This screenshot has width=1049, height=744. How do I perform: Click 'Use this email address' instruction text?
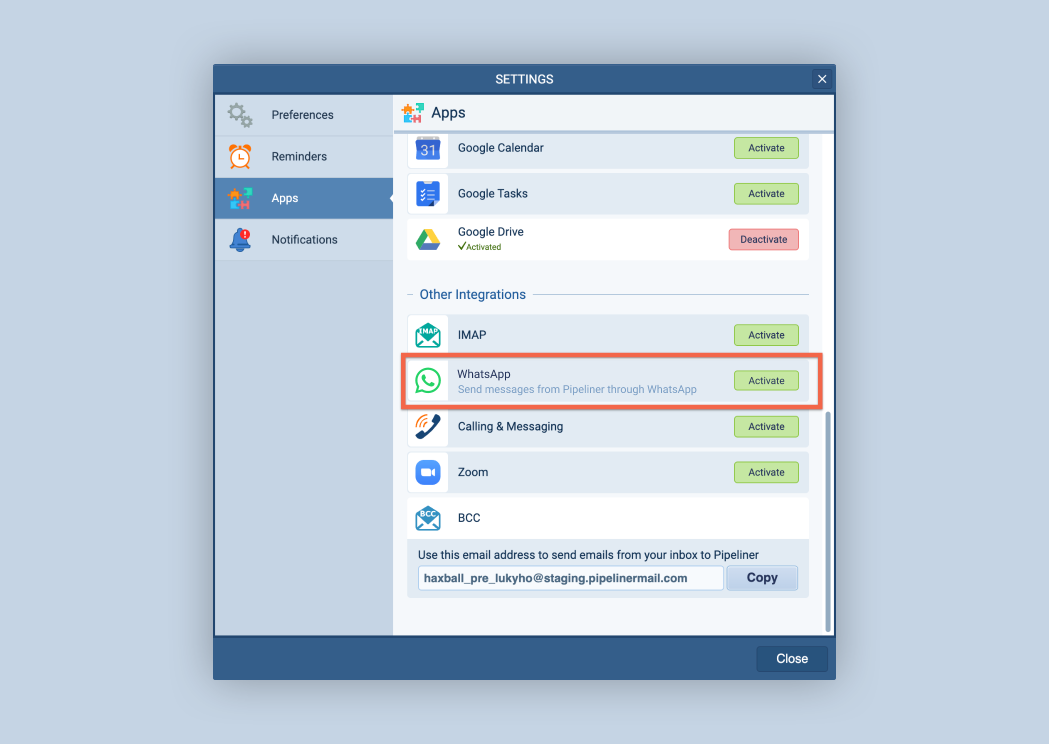(588, 555)
